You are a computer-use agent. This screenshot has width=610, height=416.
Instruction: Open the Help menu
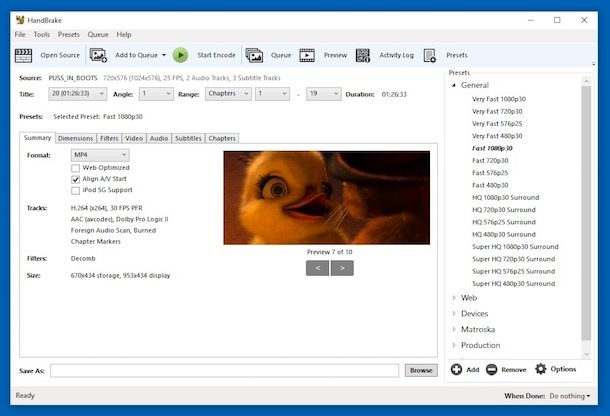124,35
